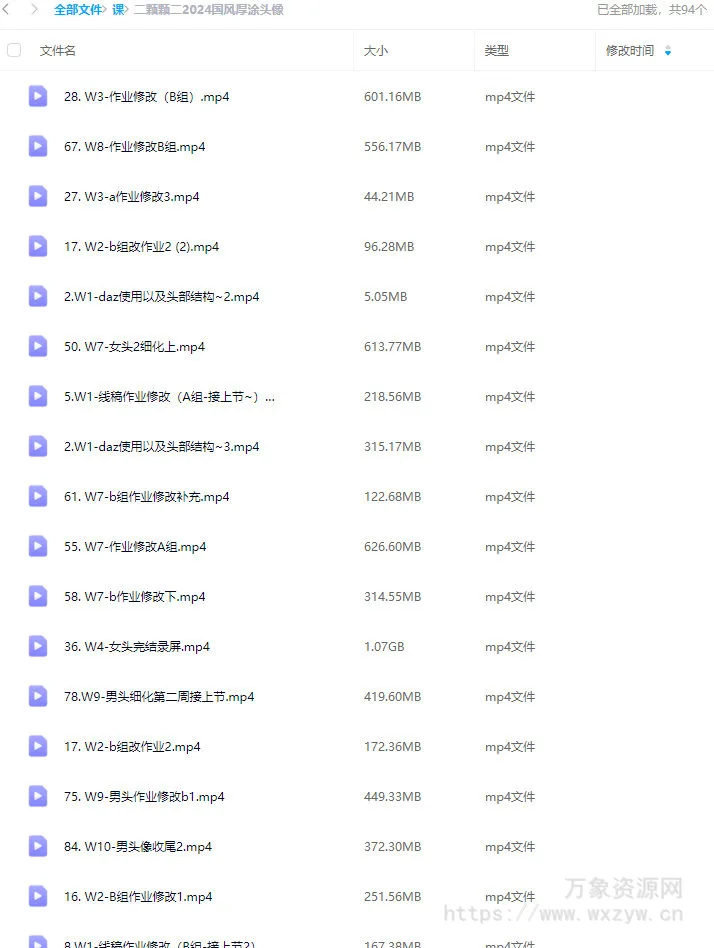The height and width of the screenshot is (948, 714).
Task: Open 全部文件 in the breadcrumb
Action: tap(78, 10)
